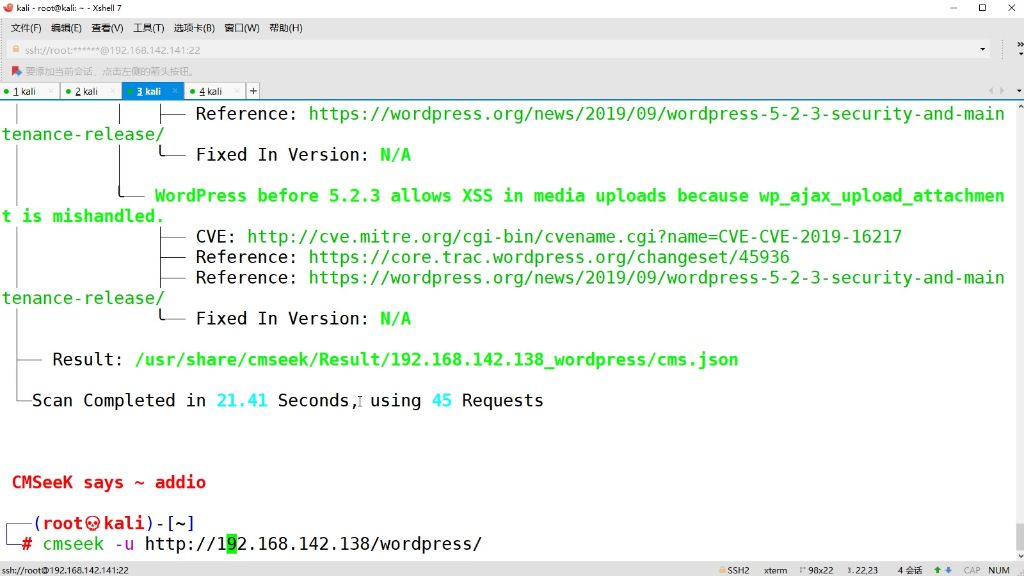Screen dimensions: 1024x576
Task: Click the NUM indicator in status bar
Action: point(999,570)
